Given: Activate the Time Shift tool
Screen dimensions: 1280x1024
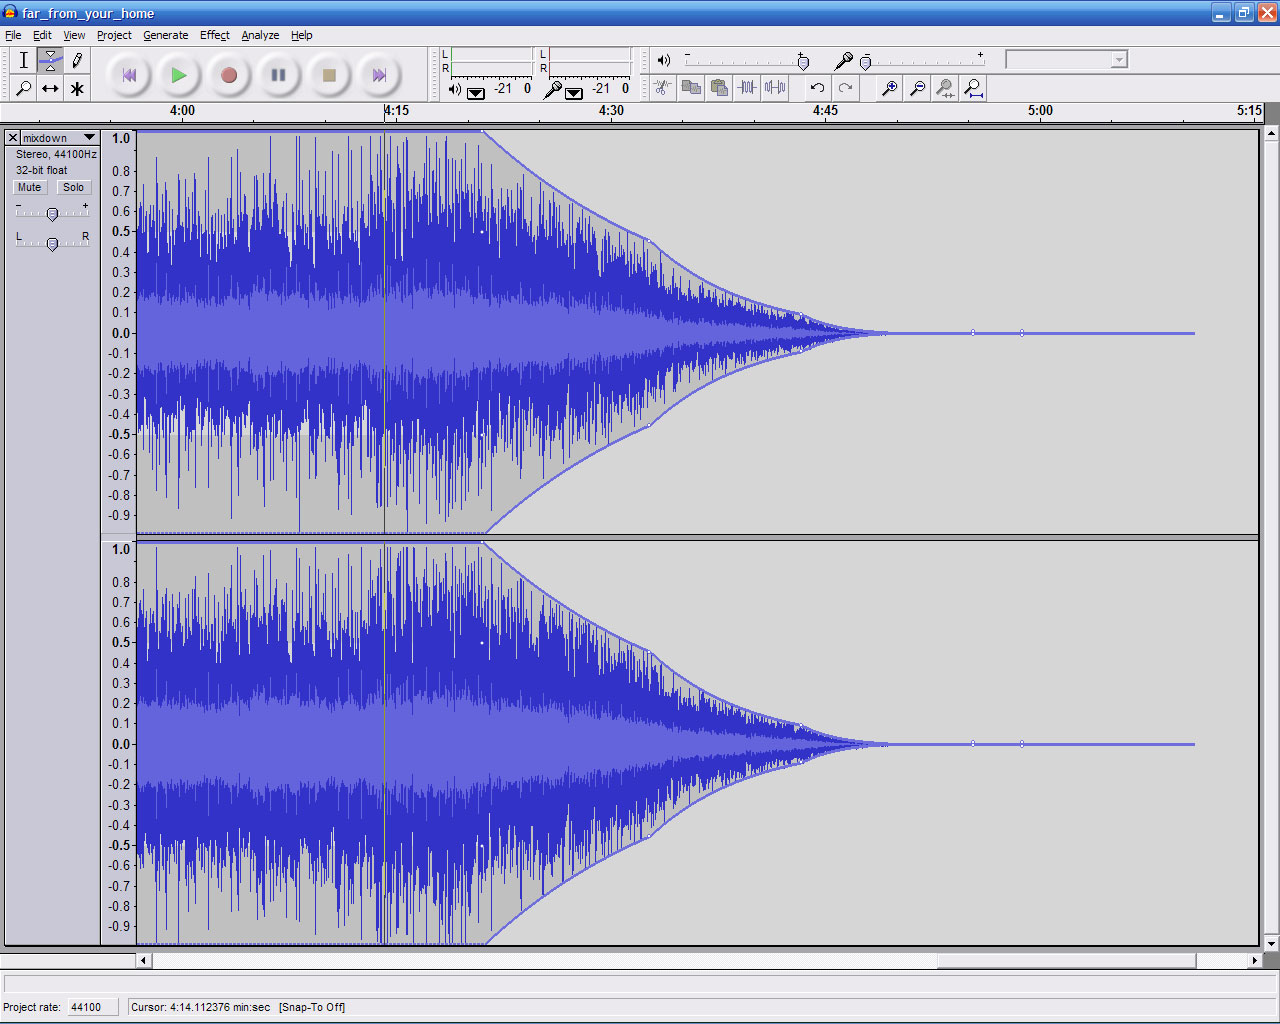Looking at the screenshot, I should [50, 89].
